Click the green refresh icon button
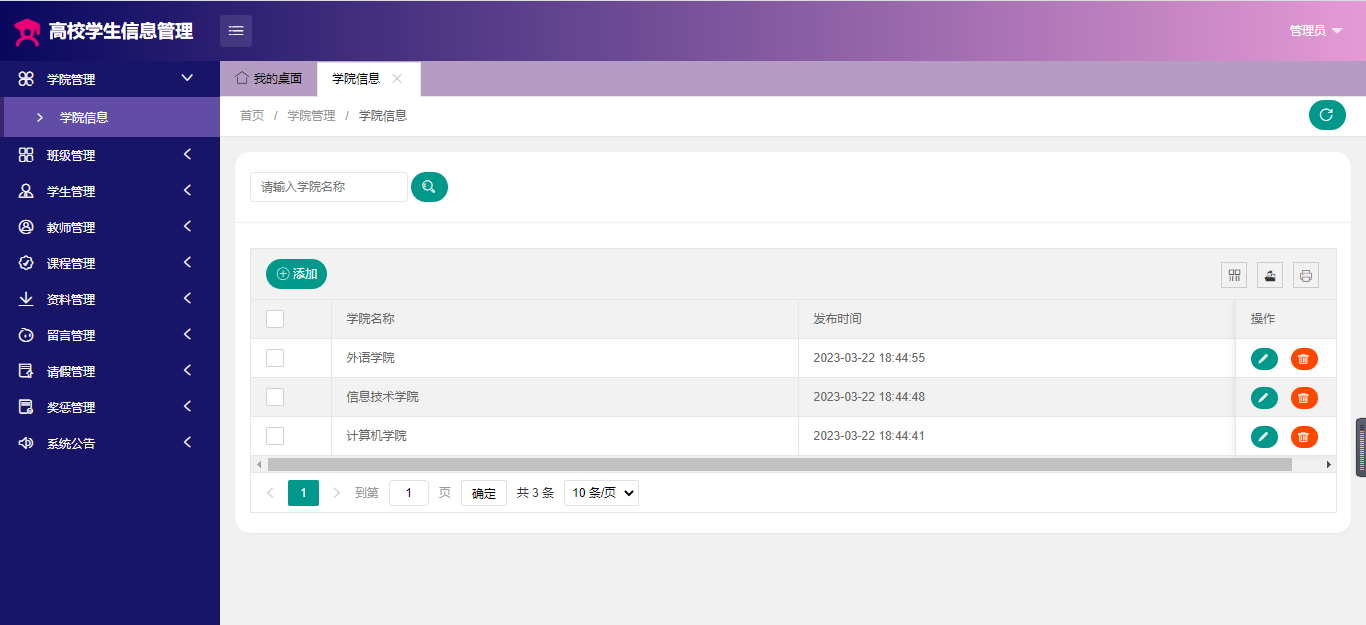 point(1327,115)
